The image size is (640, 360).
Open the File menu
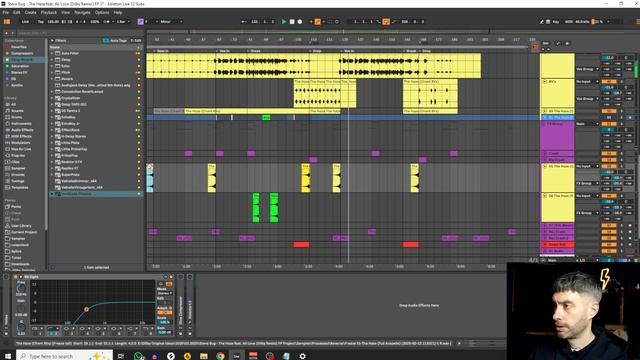(x=6, y=13)
